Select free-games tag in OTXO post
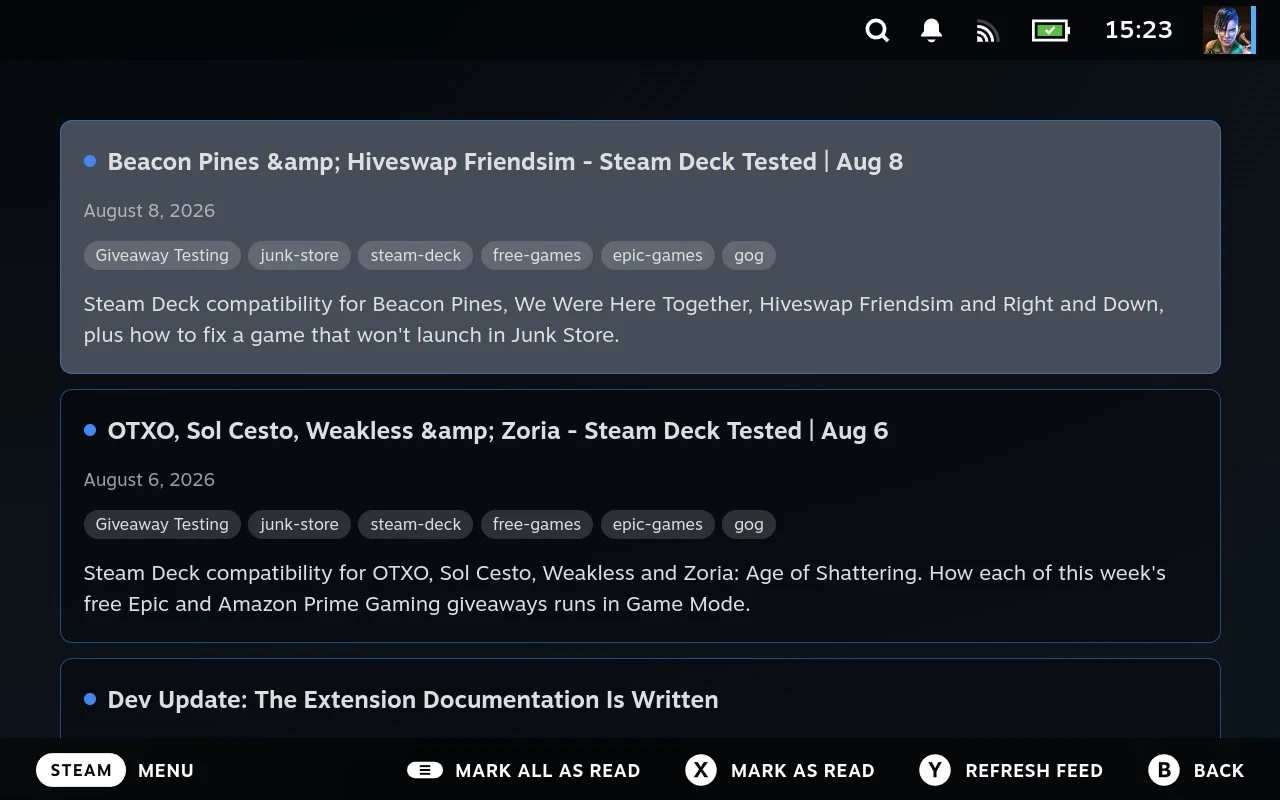 pos(537,524)
